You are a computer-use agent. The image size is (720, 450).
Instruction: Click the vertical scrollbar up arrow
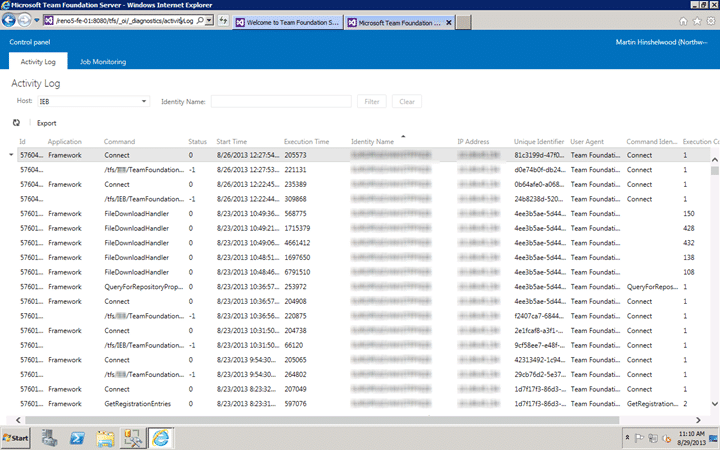[714, 160]
